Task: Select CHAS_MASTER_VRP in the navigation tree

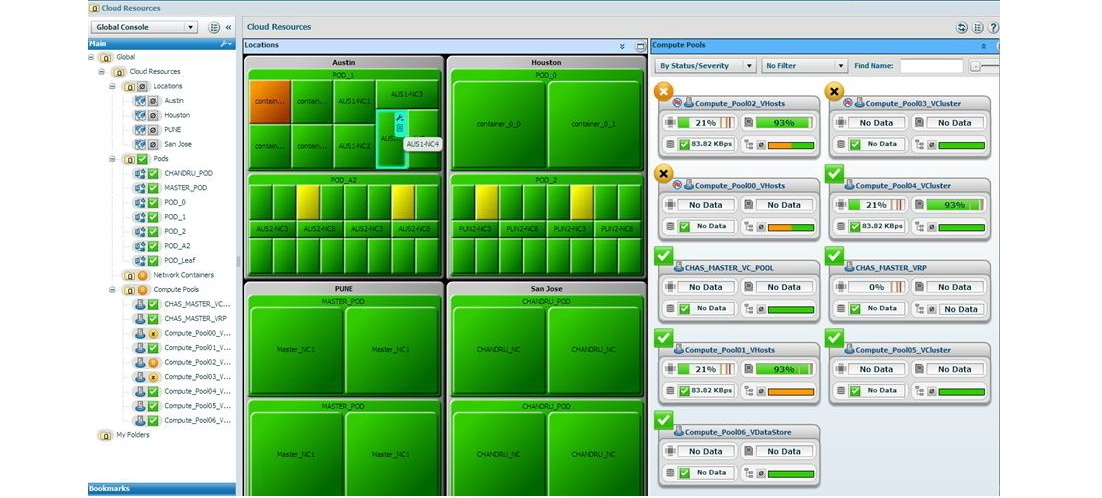Action: (x=195, y=319)
